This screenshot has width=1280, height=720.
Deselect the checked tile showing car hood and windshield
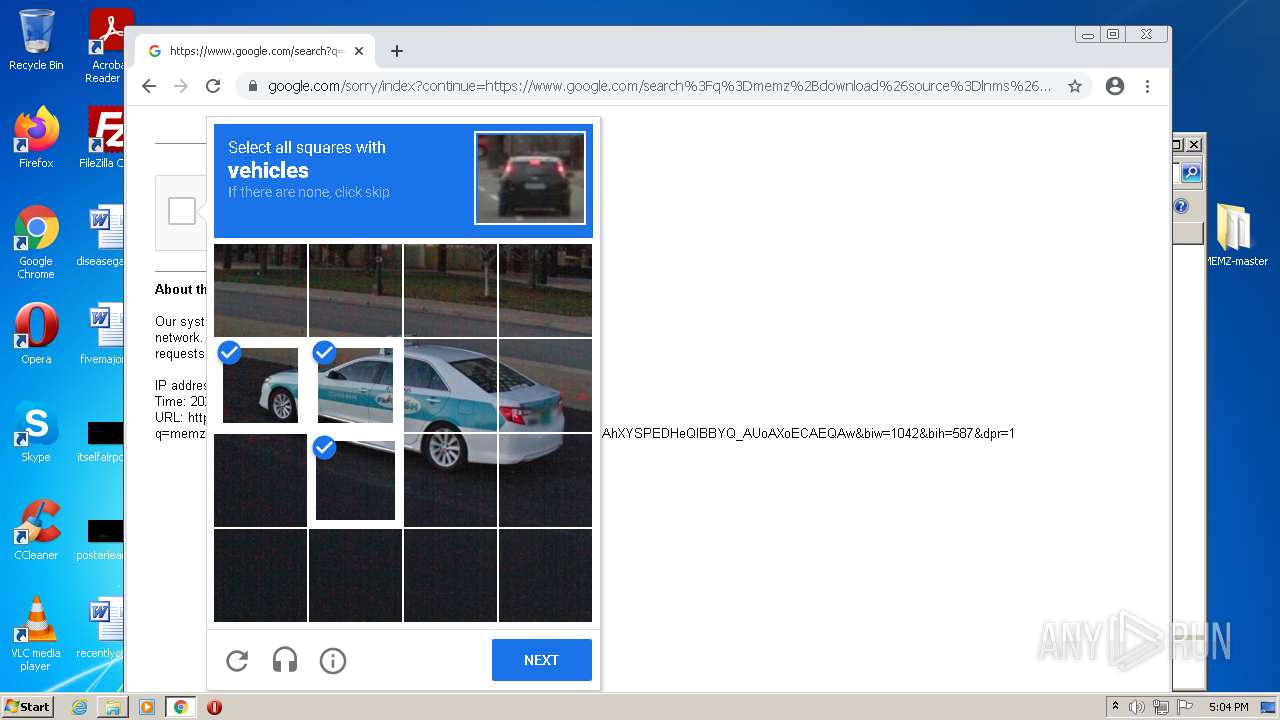coord(355,385)
